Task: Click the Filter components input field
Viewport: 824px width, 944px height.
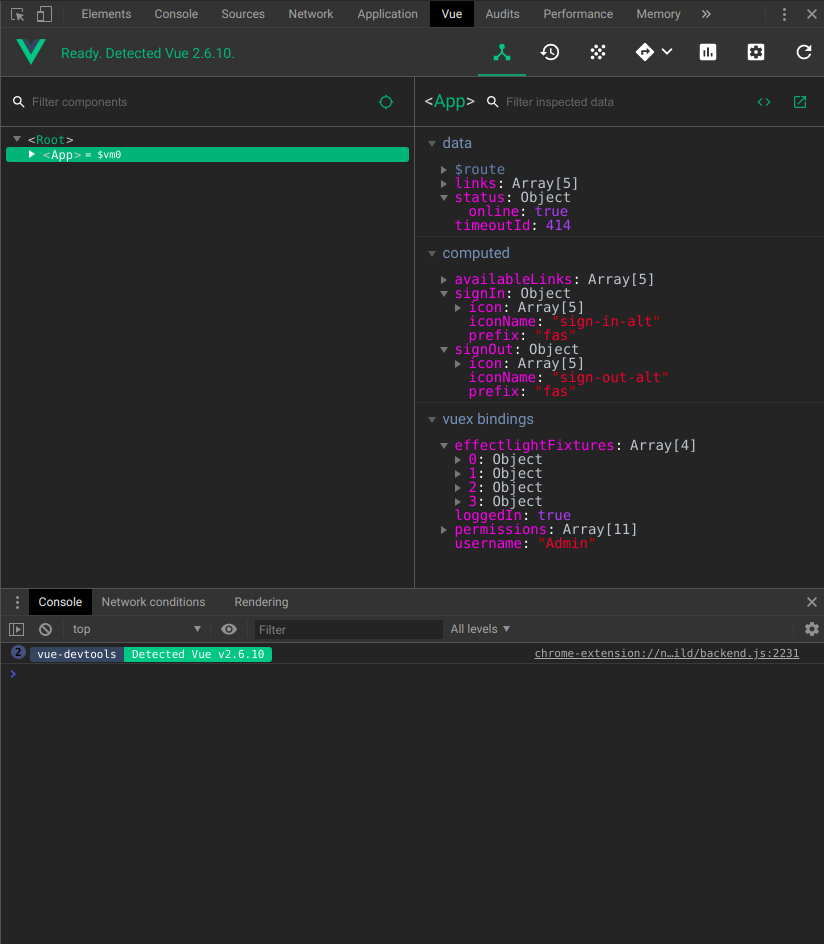Action: 150,102
